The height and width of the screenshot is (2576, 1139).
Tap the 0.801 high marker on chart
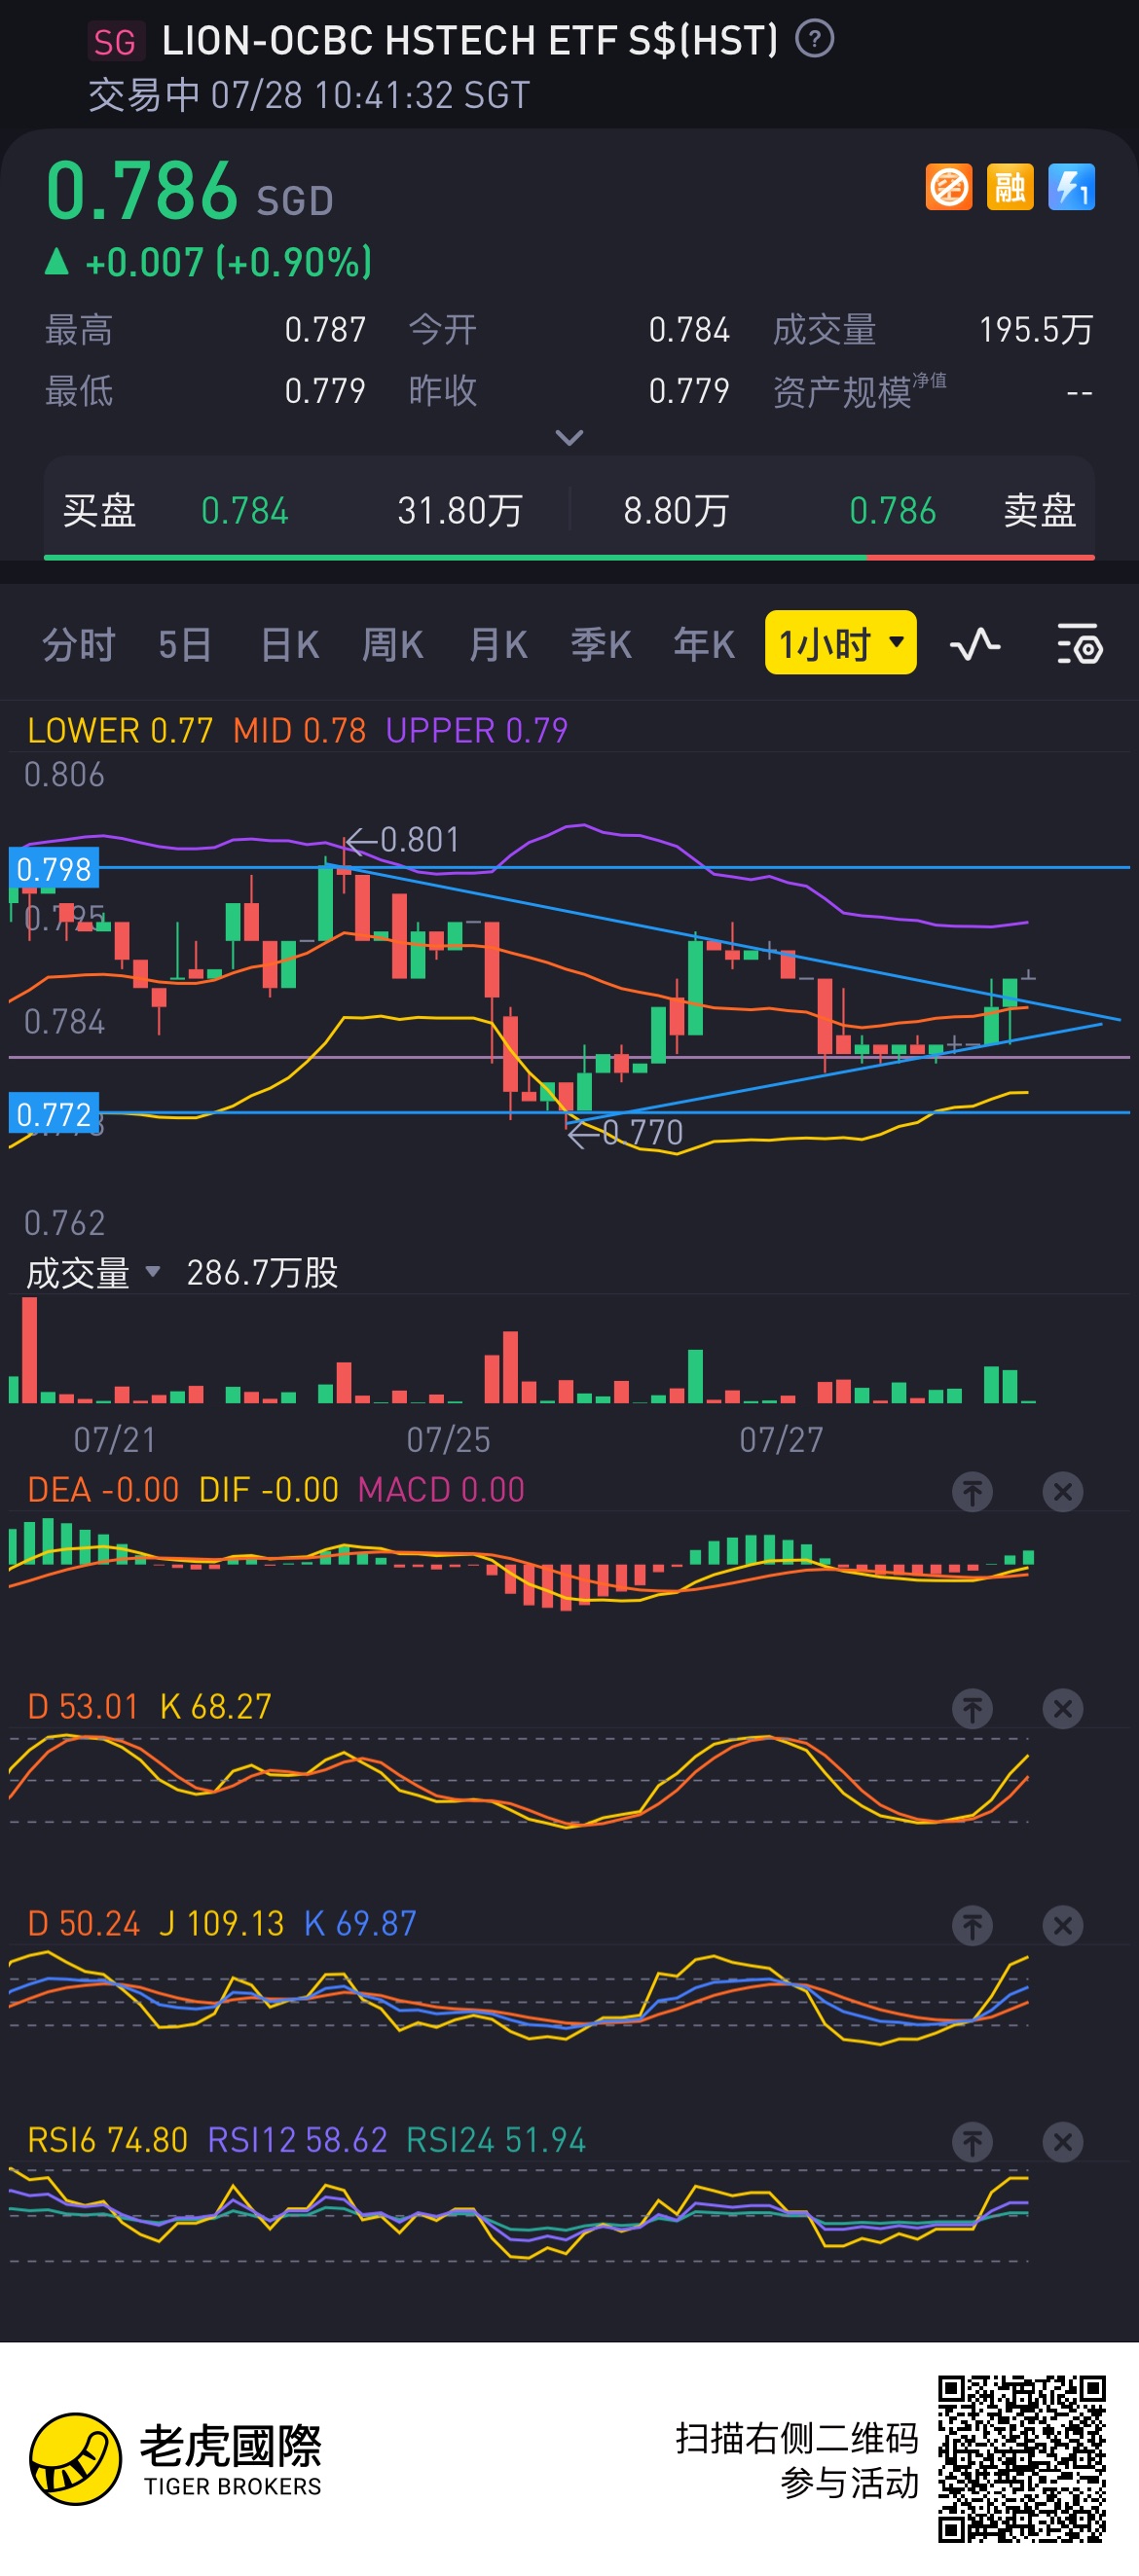(x=403, y=840)
